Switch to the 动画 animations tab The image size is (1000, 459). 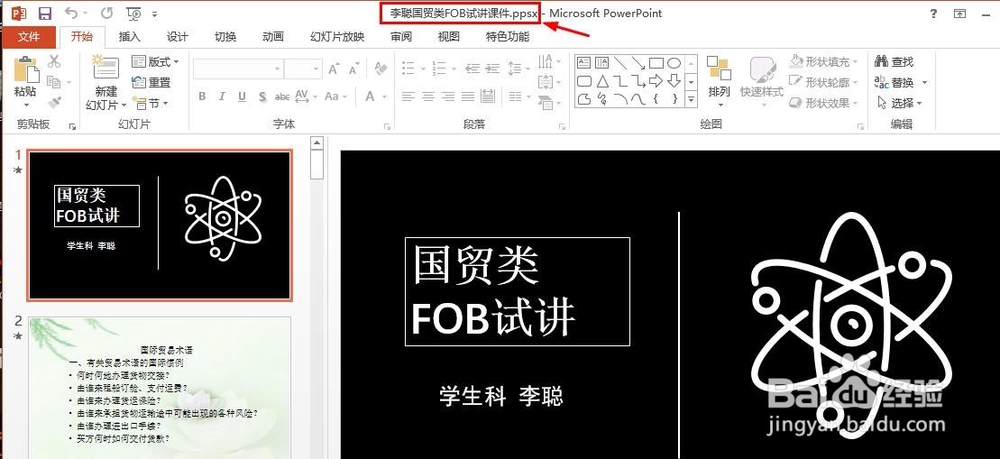click(273, 37)
